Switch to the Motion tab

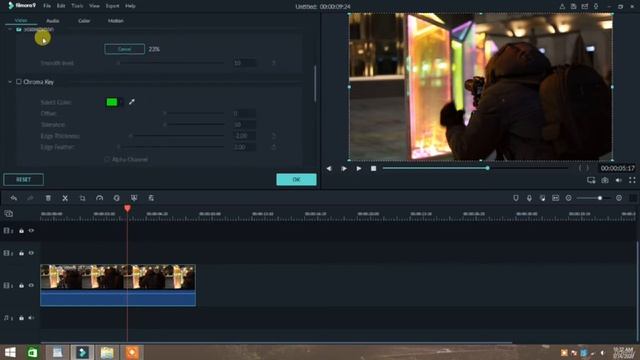coord(116,20)
